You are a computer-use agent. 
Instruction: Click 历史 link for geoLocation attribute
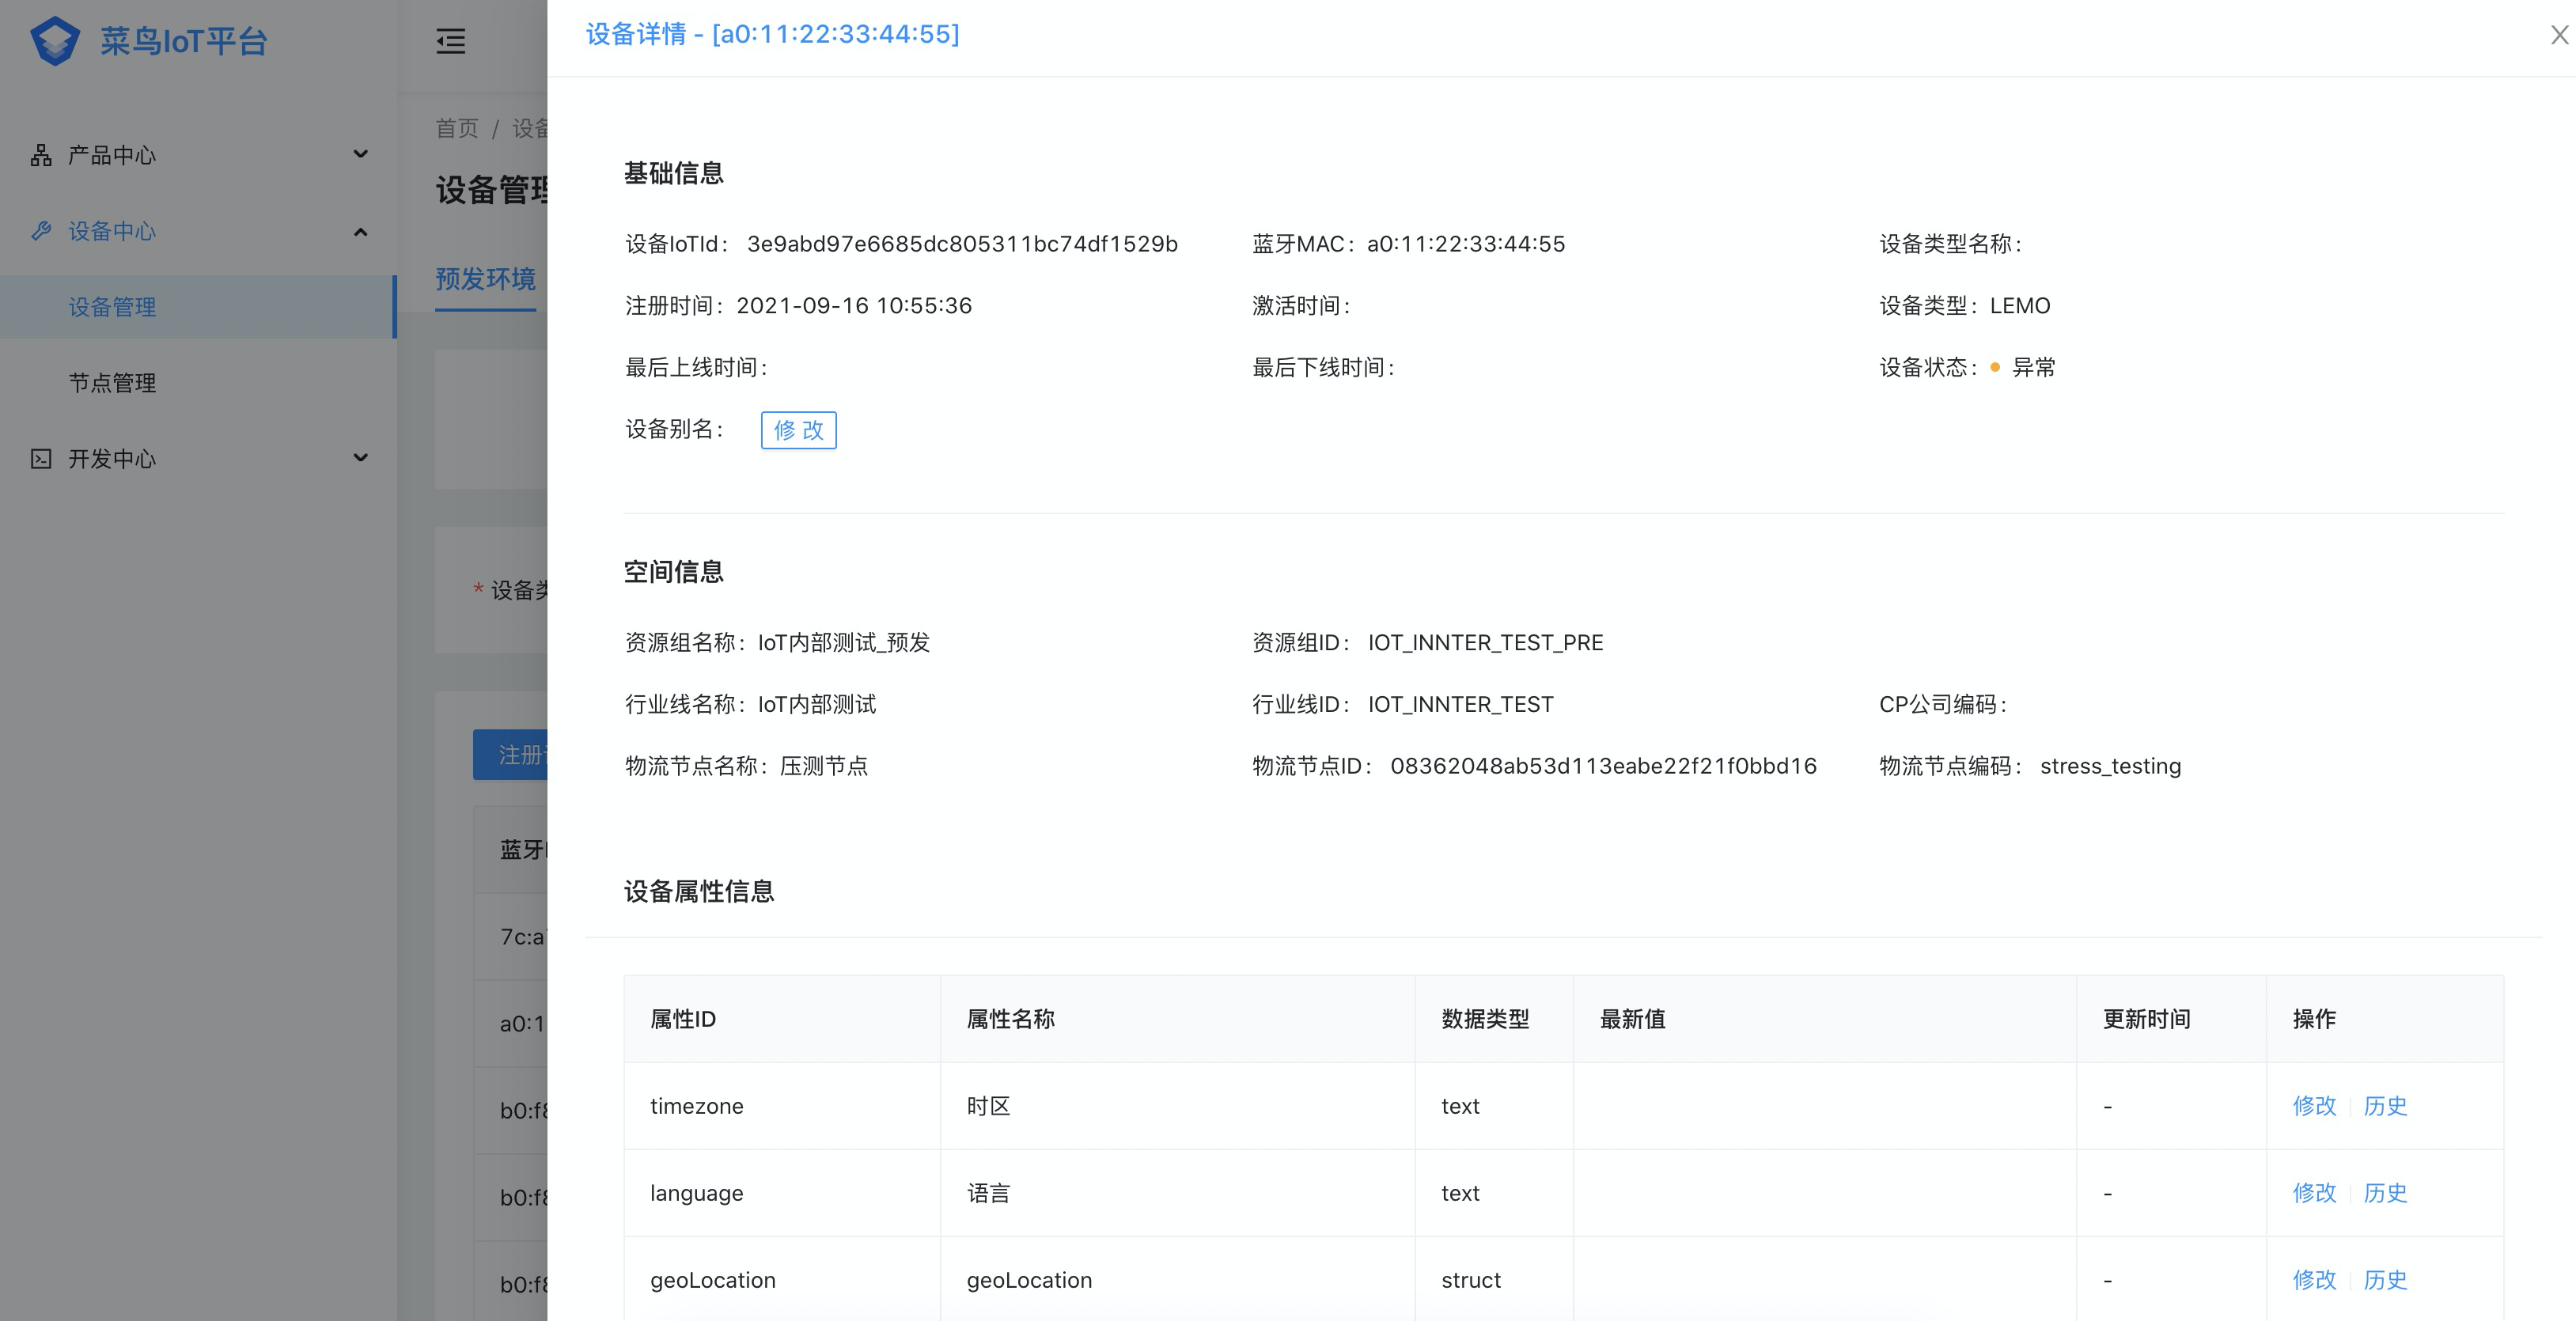[2385, 1280]
